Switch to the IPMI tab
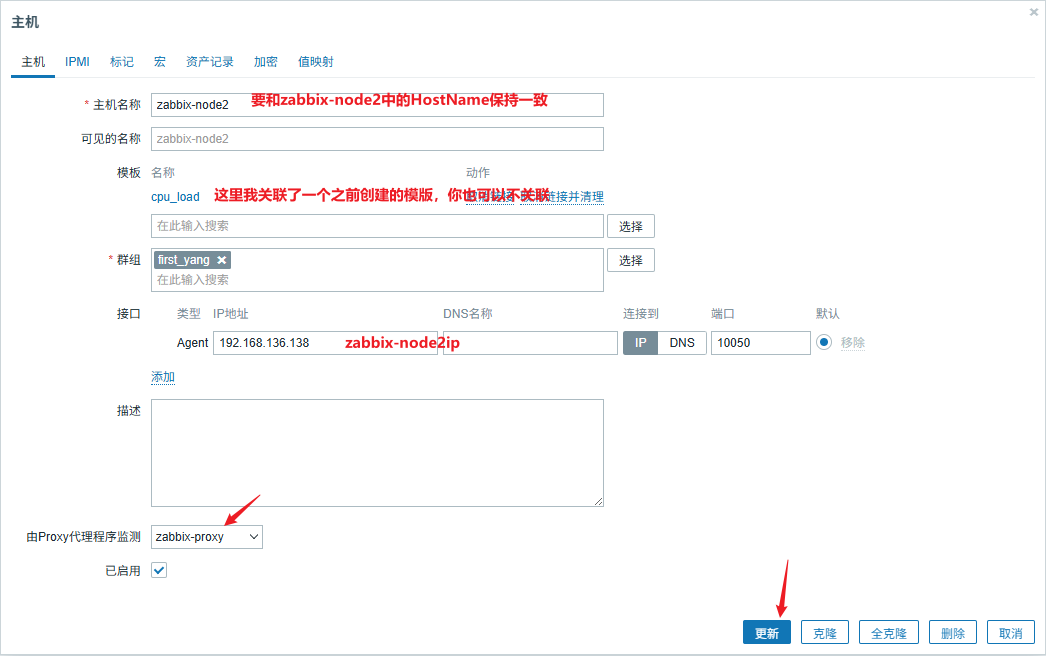This screenshot has height=656, width=1046. pyautogui.click(x=77, y=61)
